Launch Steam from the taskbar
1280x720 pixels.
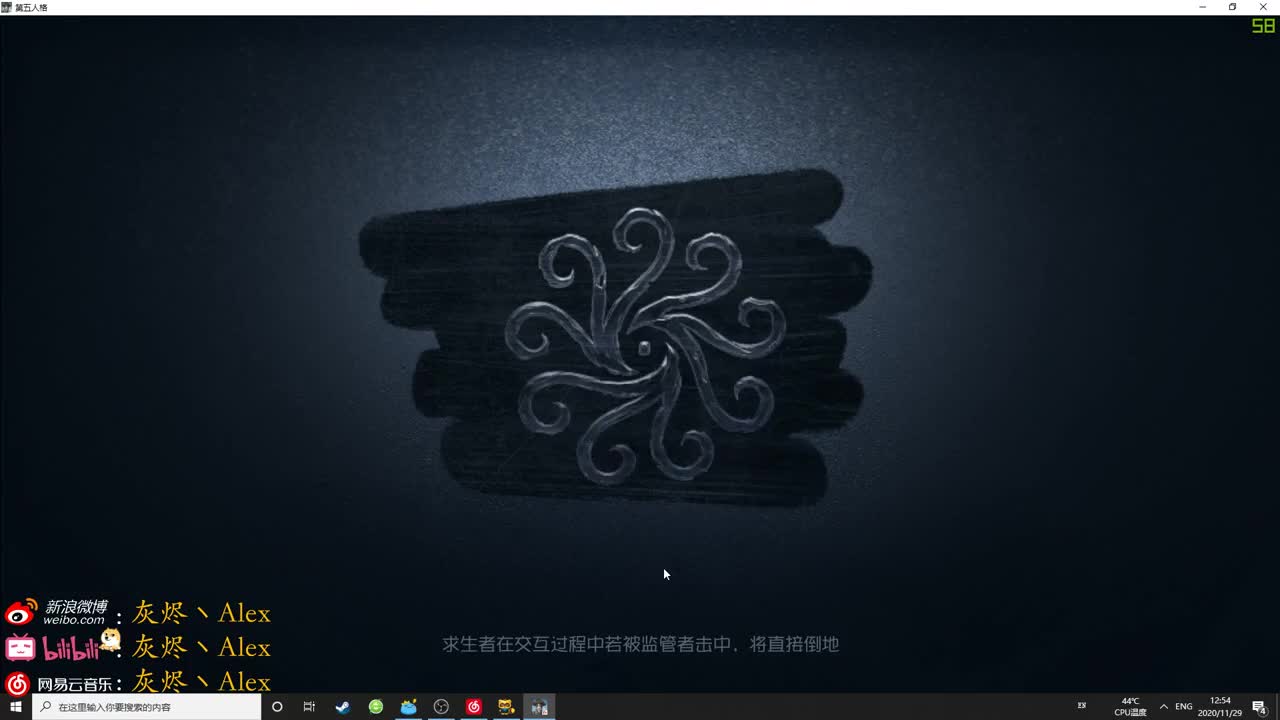pyautogui.click(x=342, y=707)
